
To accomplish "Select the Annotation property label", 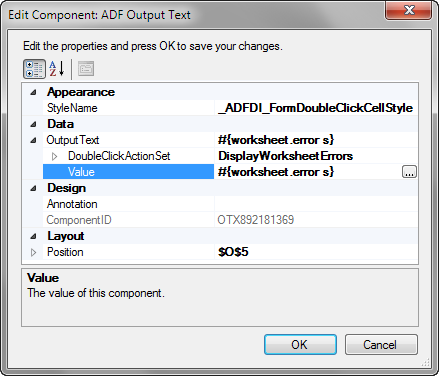I will click(x=72, y=204).
